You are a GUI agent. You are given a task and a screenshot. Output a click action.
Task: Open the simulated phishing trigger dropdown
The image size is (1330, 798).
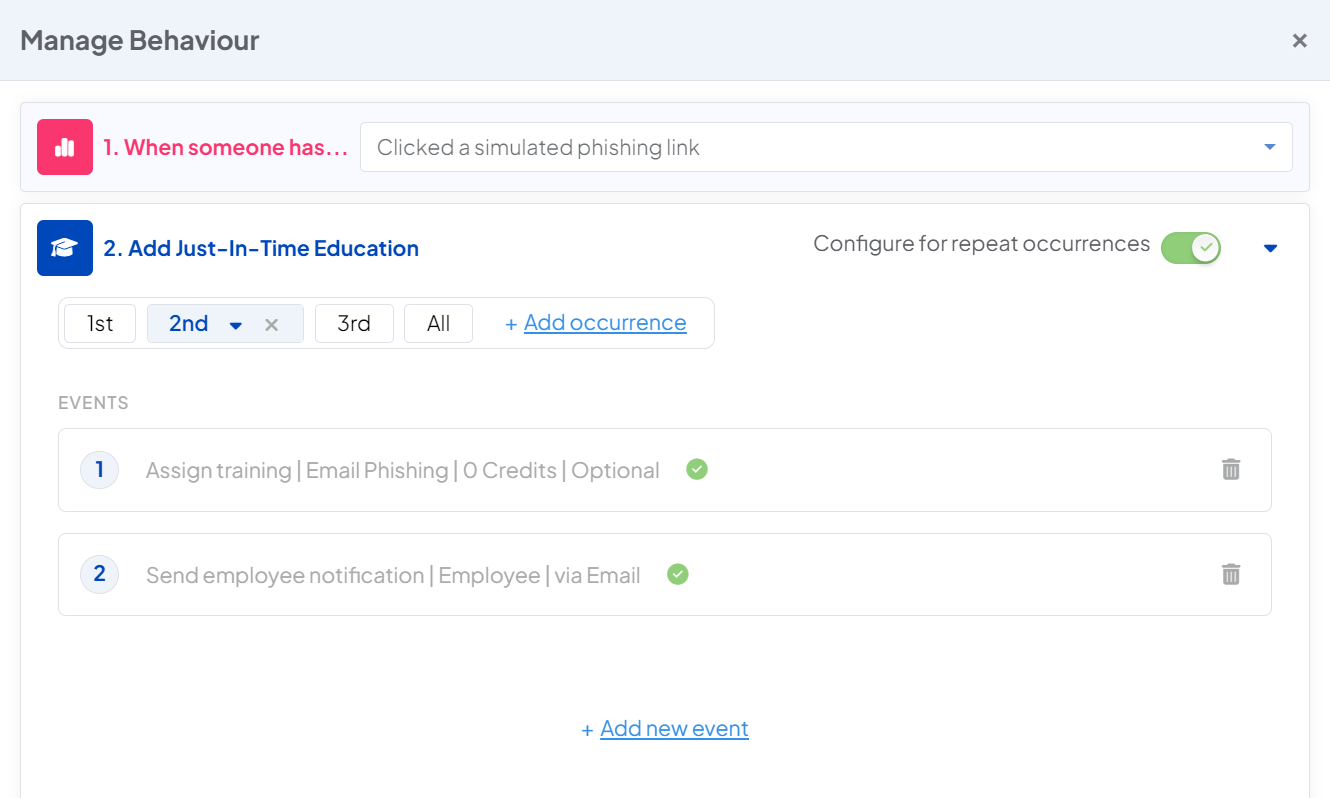click(1268, 147)
